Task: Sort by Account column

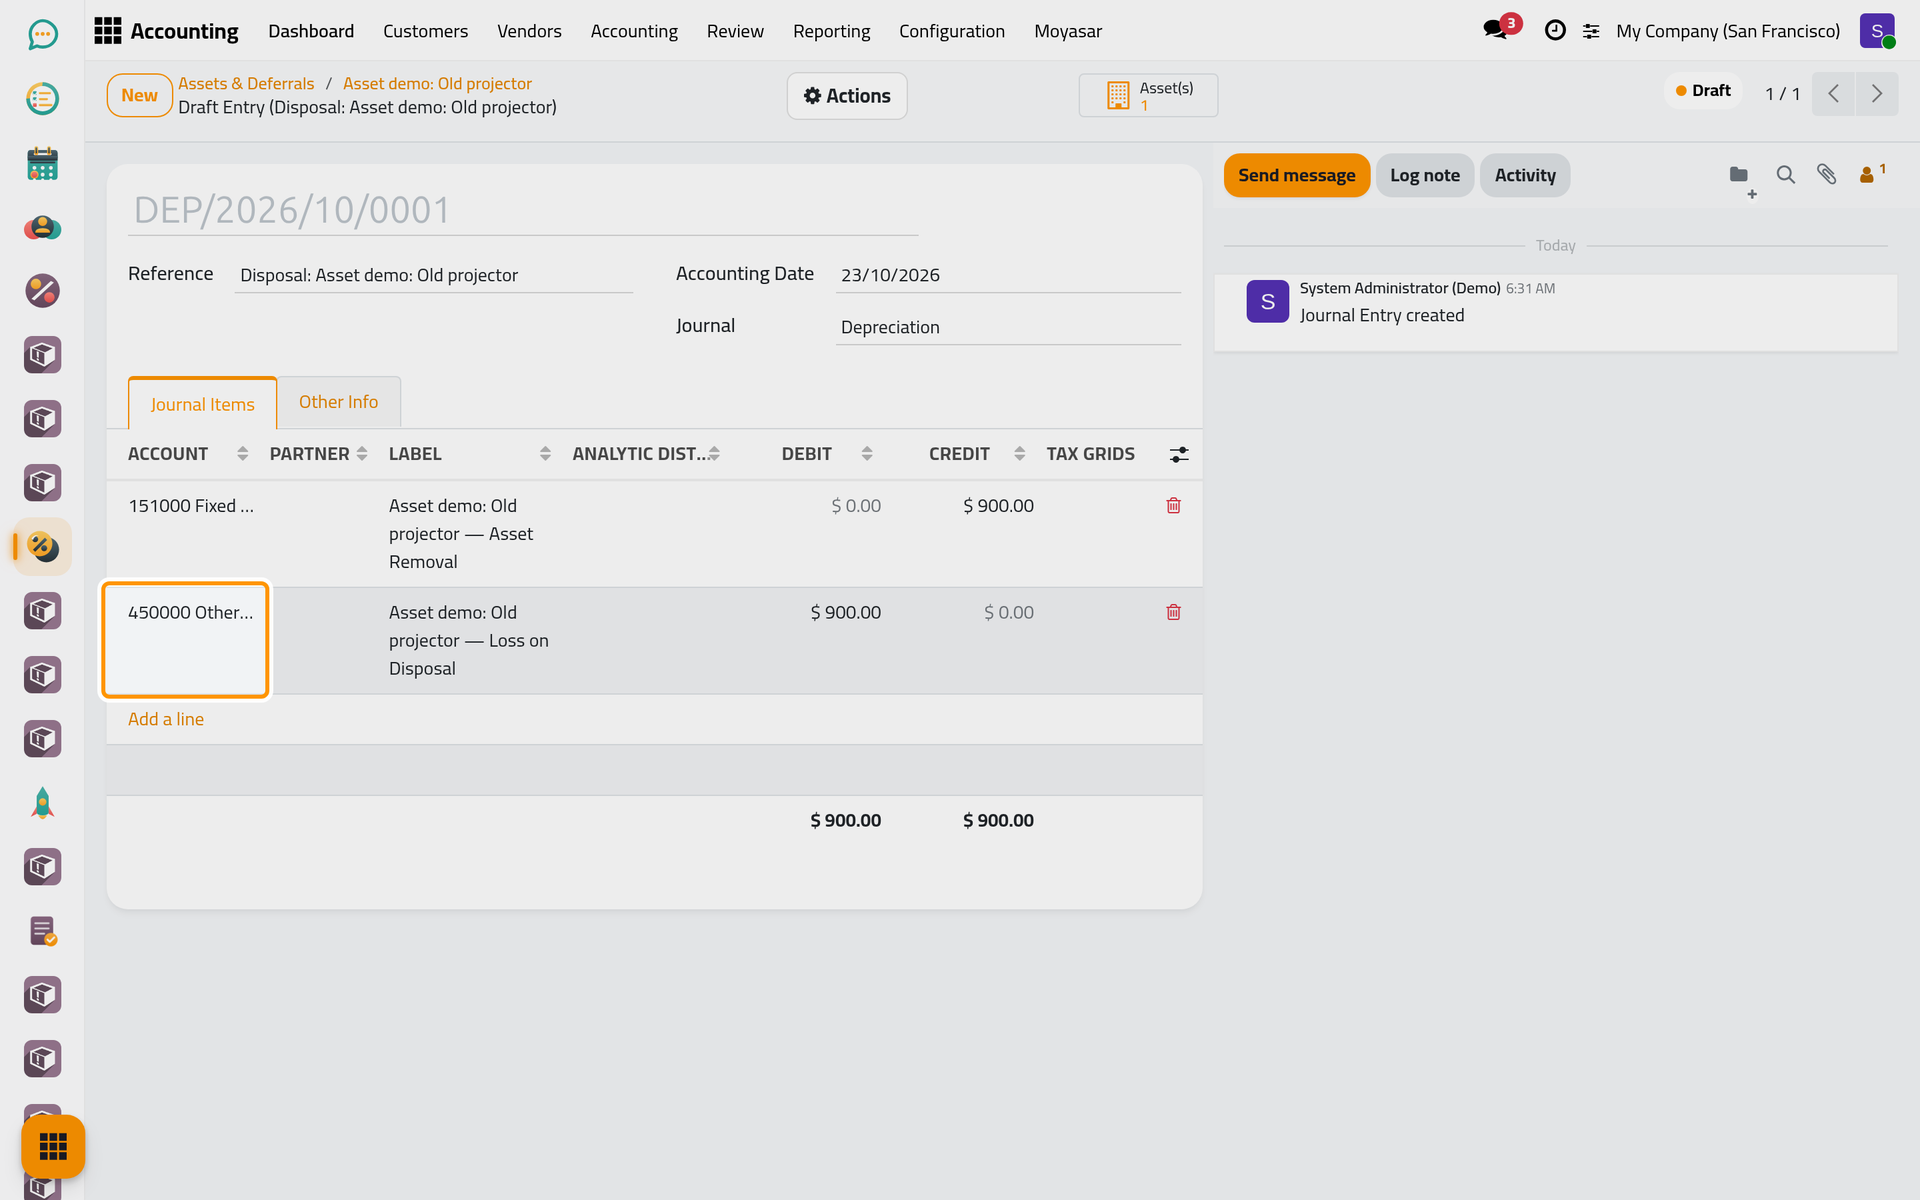Action: (188, 454)
